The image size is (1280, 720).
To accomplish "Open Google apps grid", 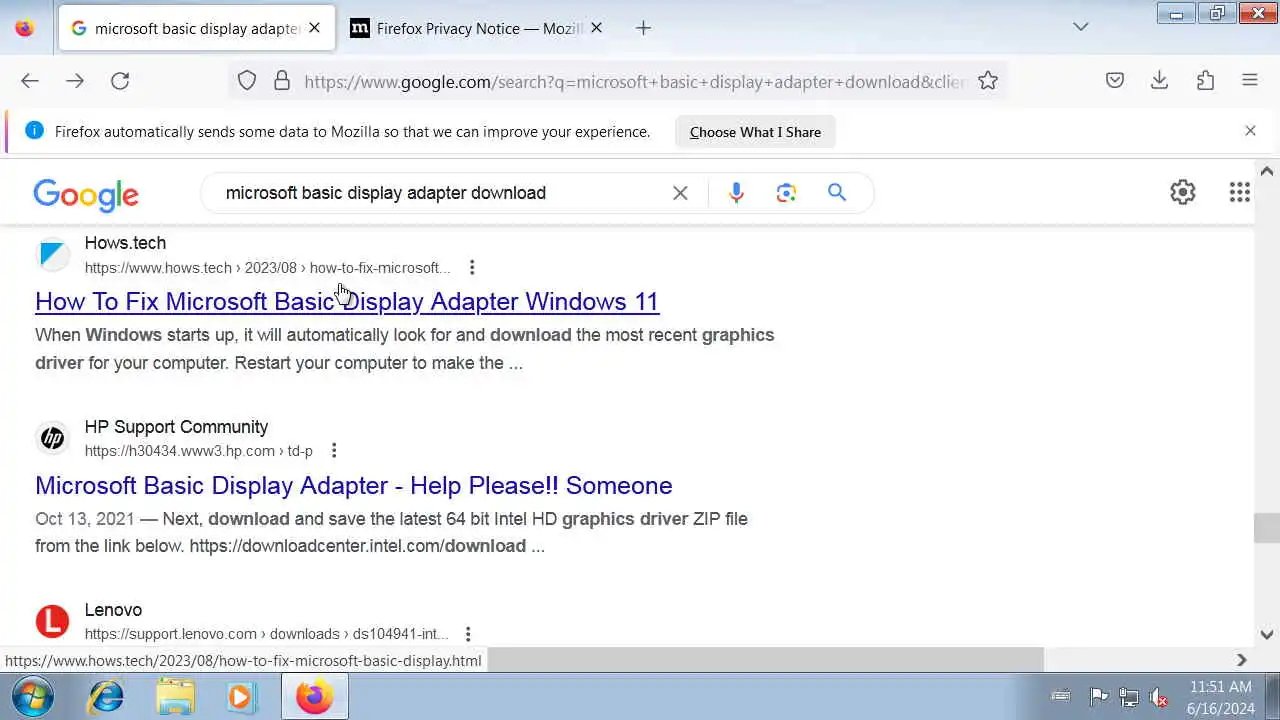I will pyautogui.click(x=1240, y=192).
